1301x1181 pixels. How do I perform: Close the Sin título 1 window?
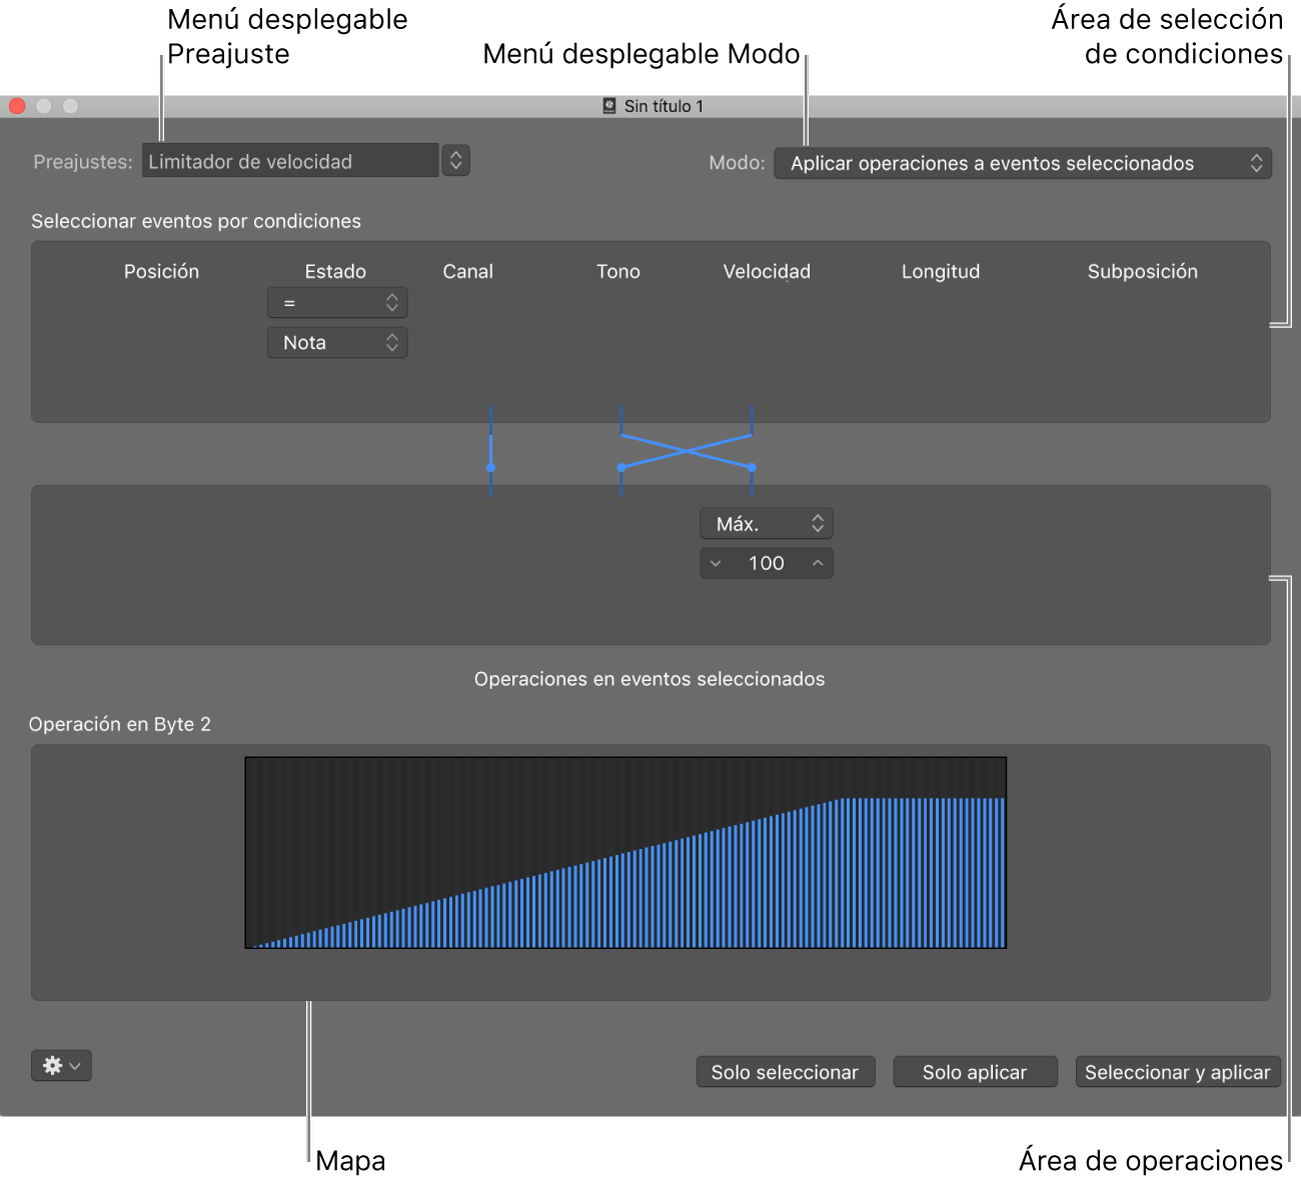17,106
